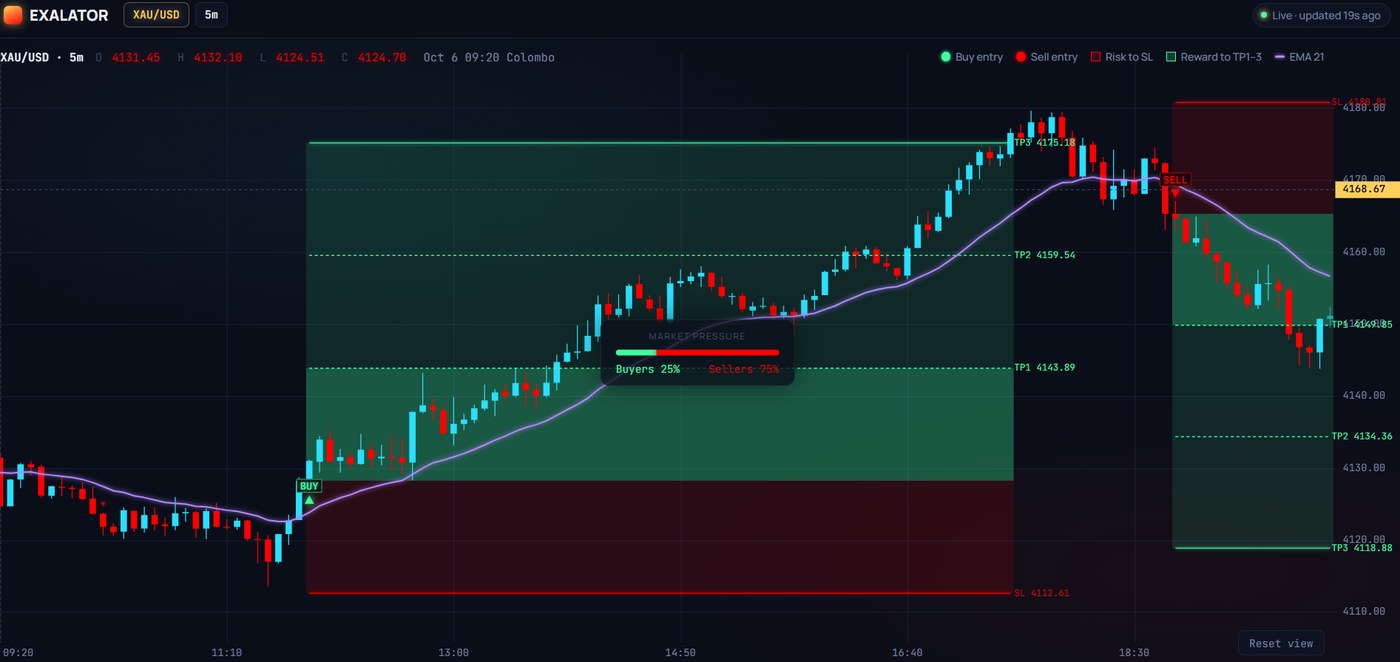Click the Exalator orange logo icon

click(x=13, y=15)
